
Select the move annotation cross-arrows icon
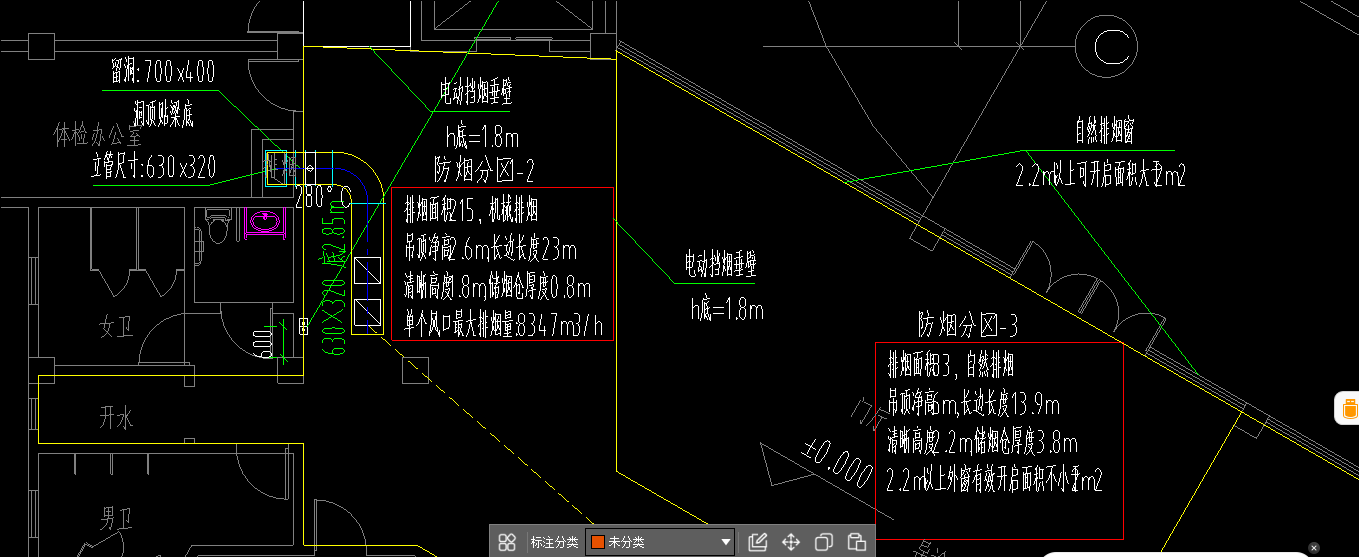(x=790, y=542)
